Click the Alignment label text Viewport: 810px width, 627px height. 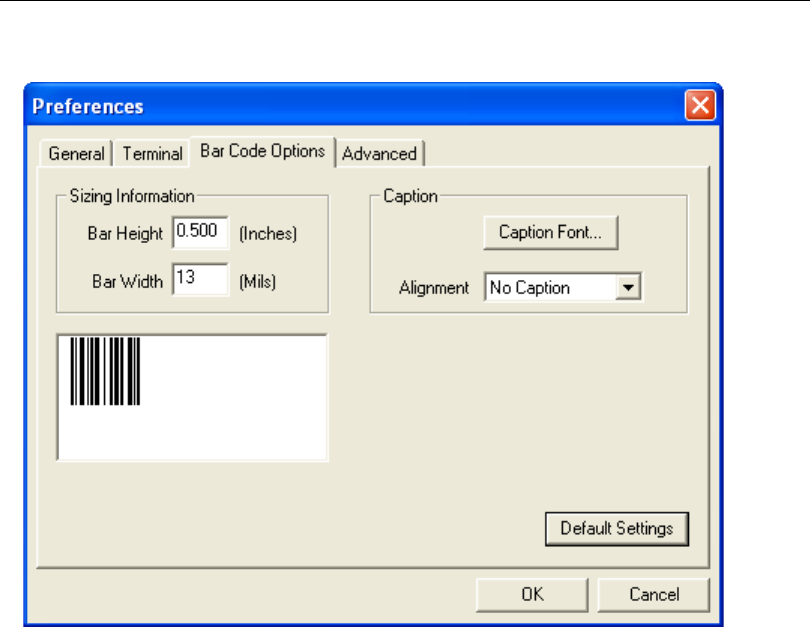pos(434,288)
